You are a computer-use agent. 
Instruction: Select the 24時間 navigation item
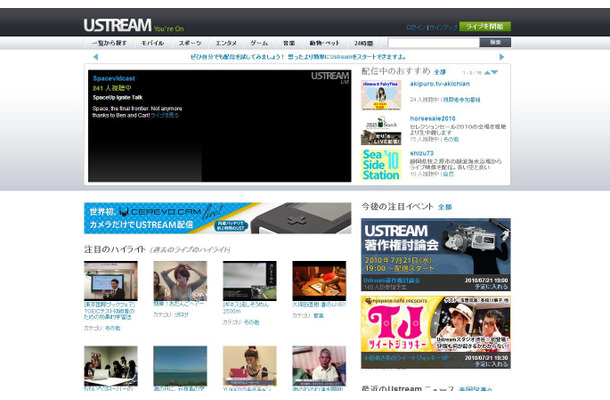pyautogui.click(x=363, y=43)
